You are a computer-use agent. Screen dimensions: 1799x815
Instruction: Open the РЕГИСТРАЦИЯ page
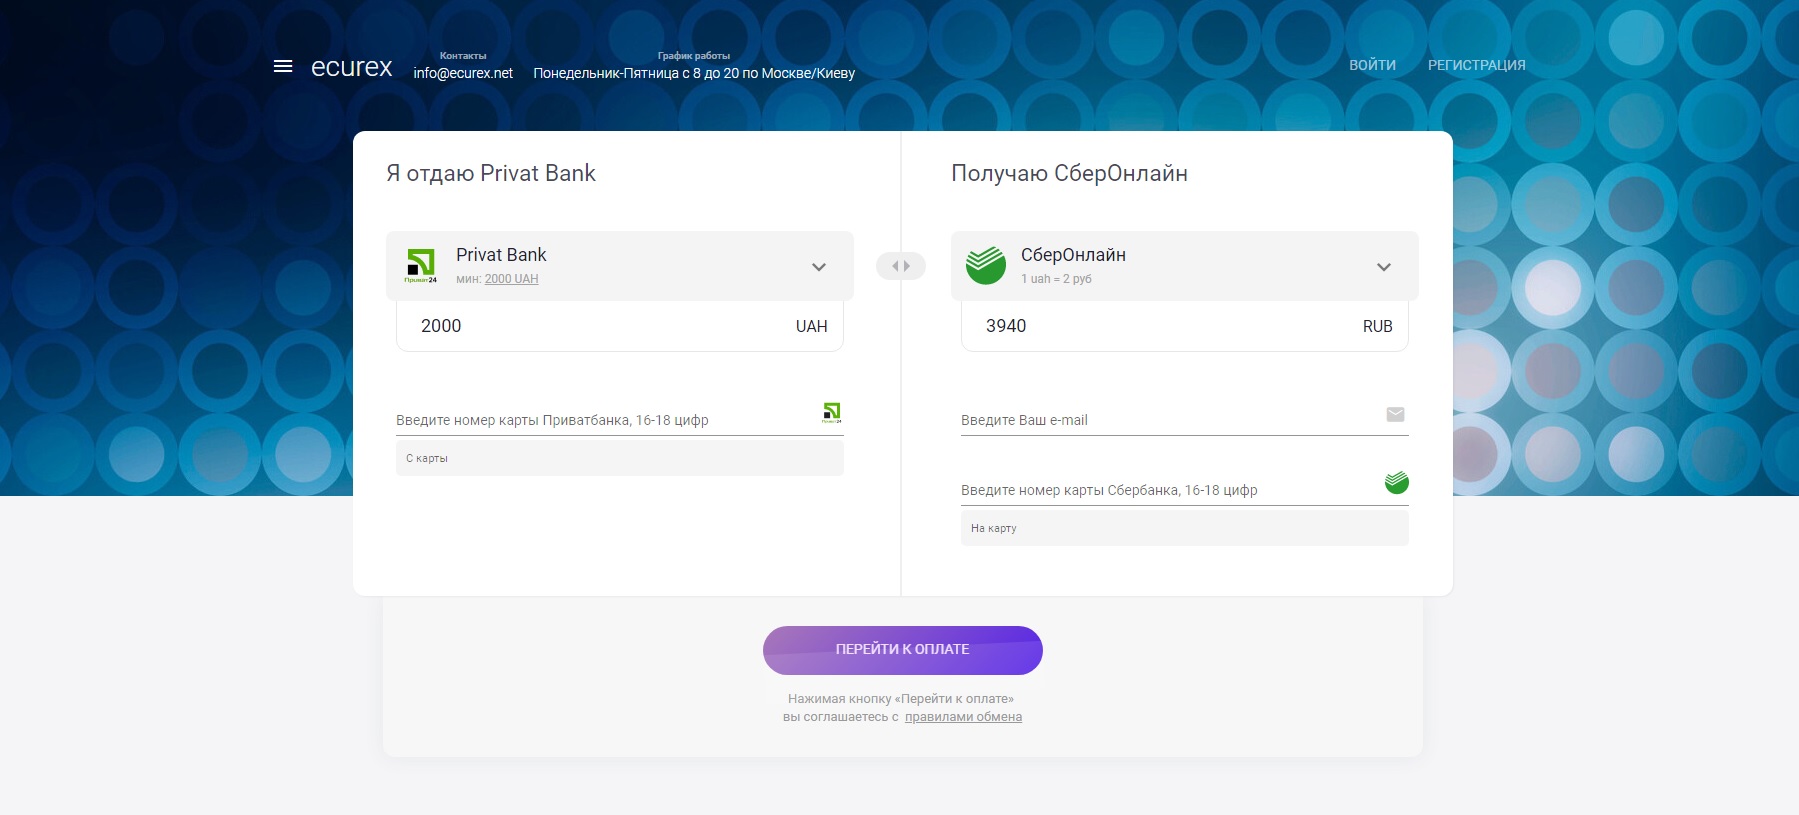point(1476,65)
